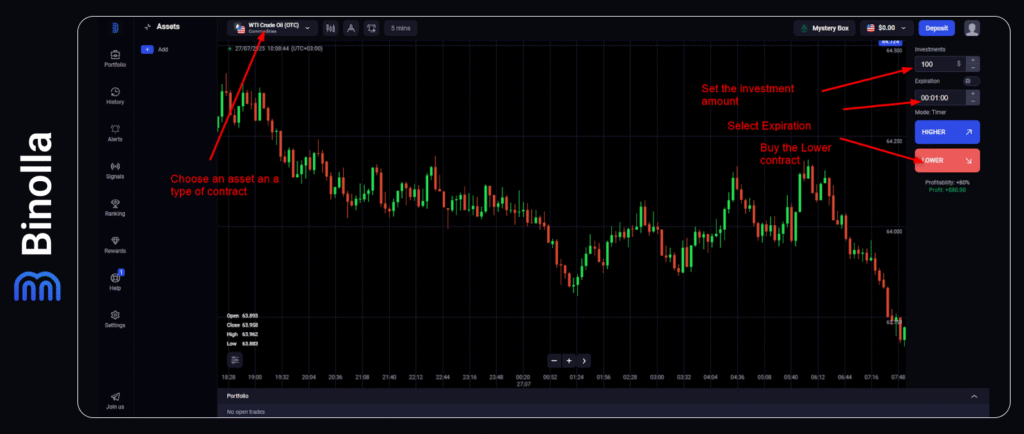Image resolution: width=1024 pixels, height=434 pixels.
Task: Open the Alerts bell icon
Action: point(115,131)
